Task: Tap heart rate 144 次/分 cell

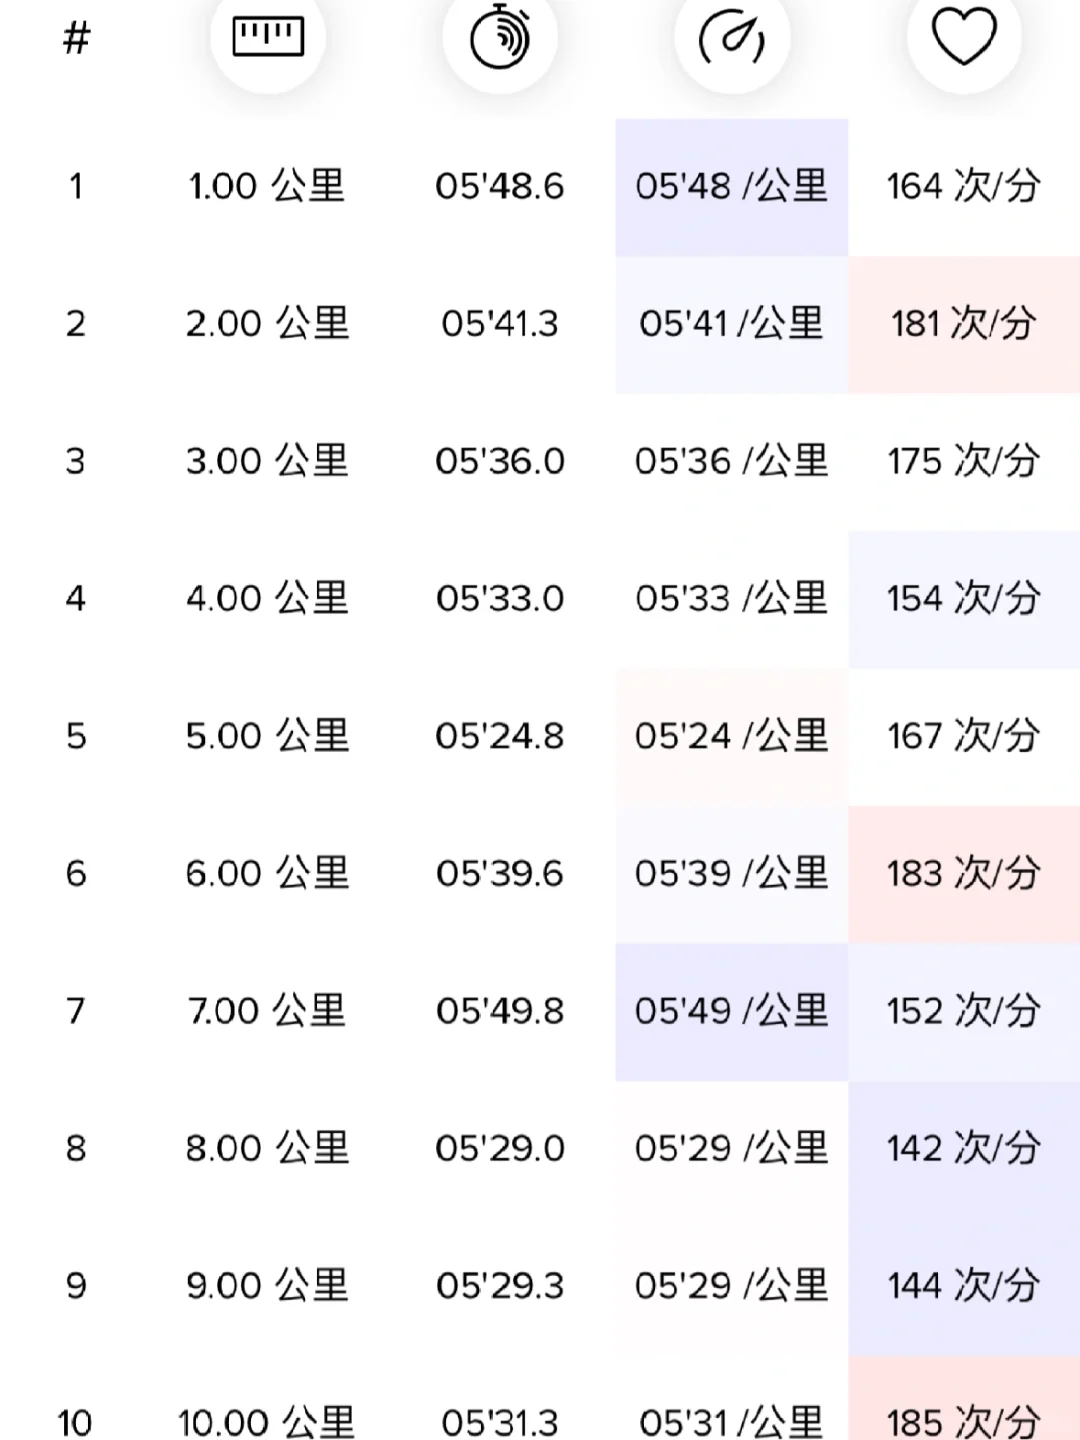Action: pos(964,1286)
